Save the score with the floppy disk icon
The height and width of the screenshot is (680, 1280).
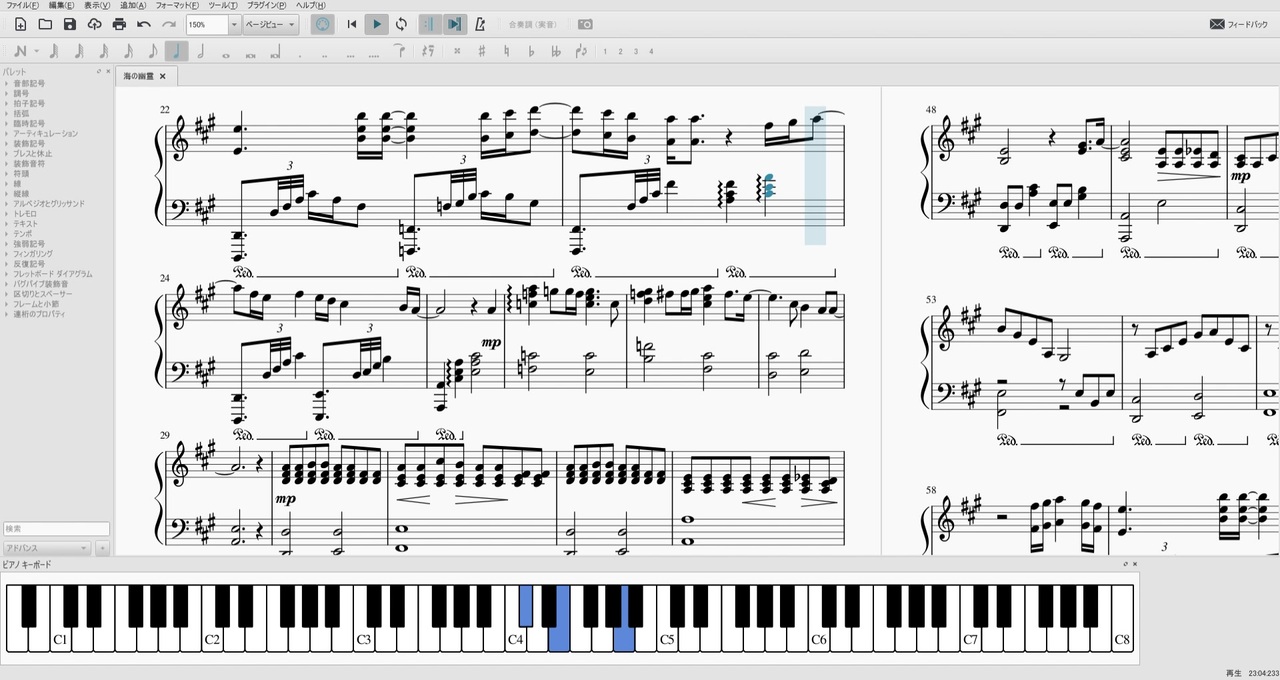pos(69,24)
